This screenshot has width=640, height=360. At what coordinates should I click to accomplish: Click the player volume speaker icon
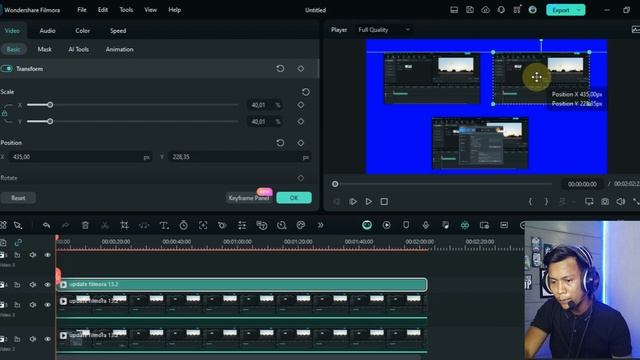tap(621, 202)
